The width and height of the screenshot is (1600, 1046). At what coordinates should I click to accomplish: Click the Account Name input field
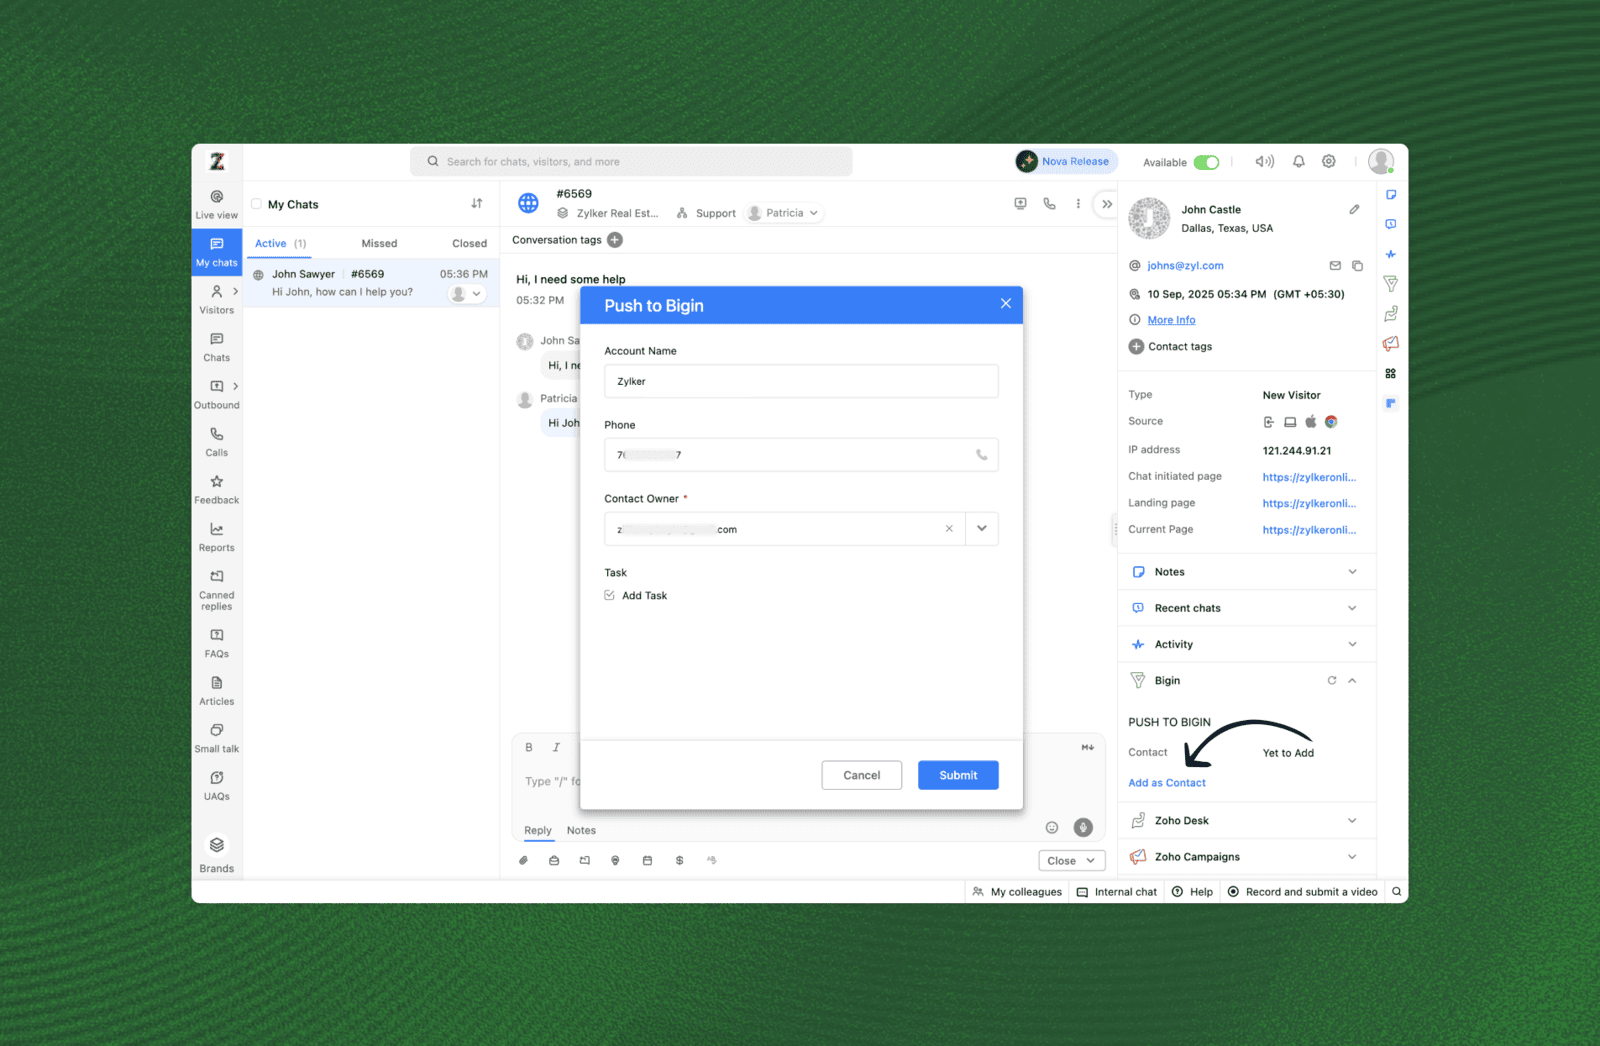tap(800, 382)
